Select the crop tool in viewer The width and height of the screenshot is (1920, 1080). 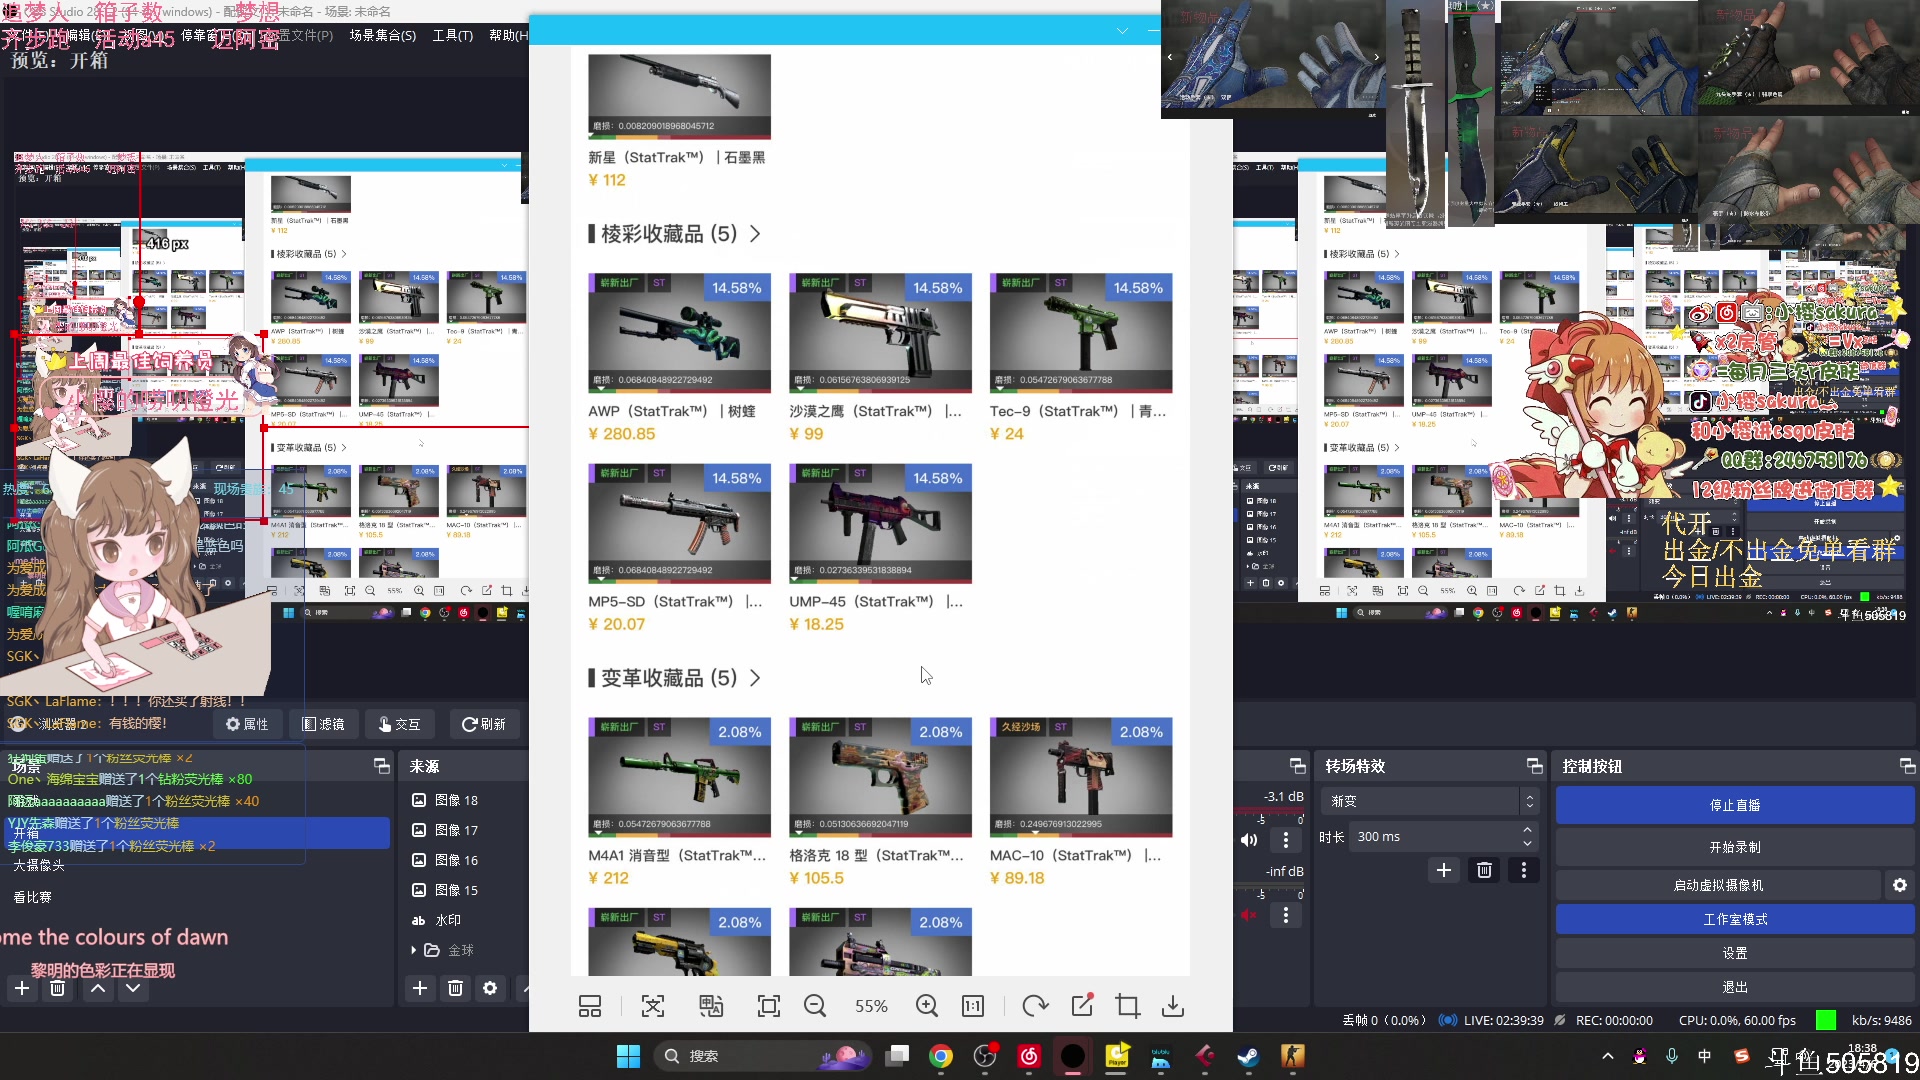coord(1128,1006)
